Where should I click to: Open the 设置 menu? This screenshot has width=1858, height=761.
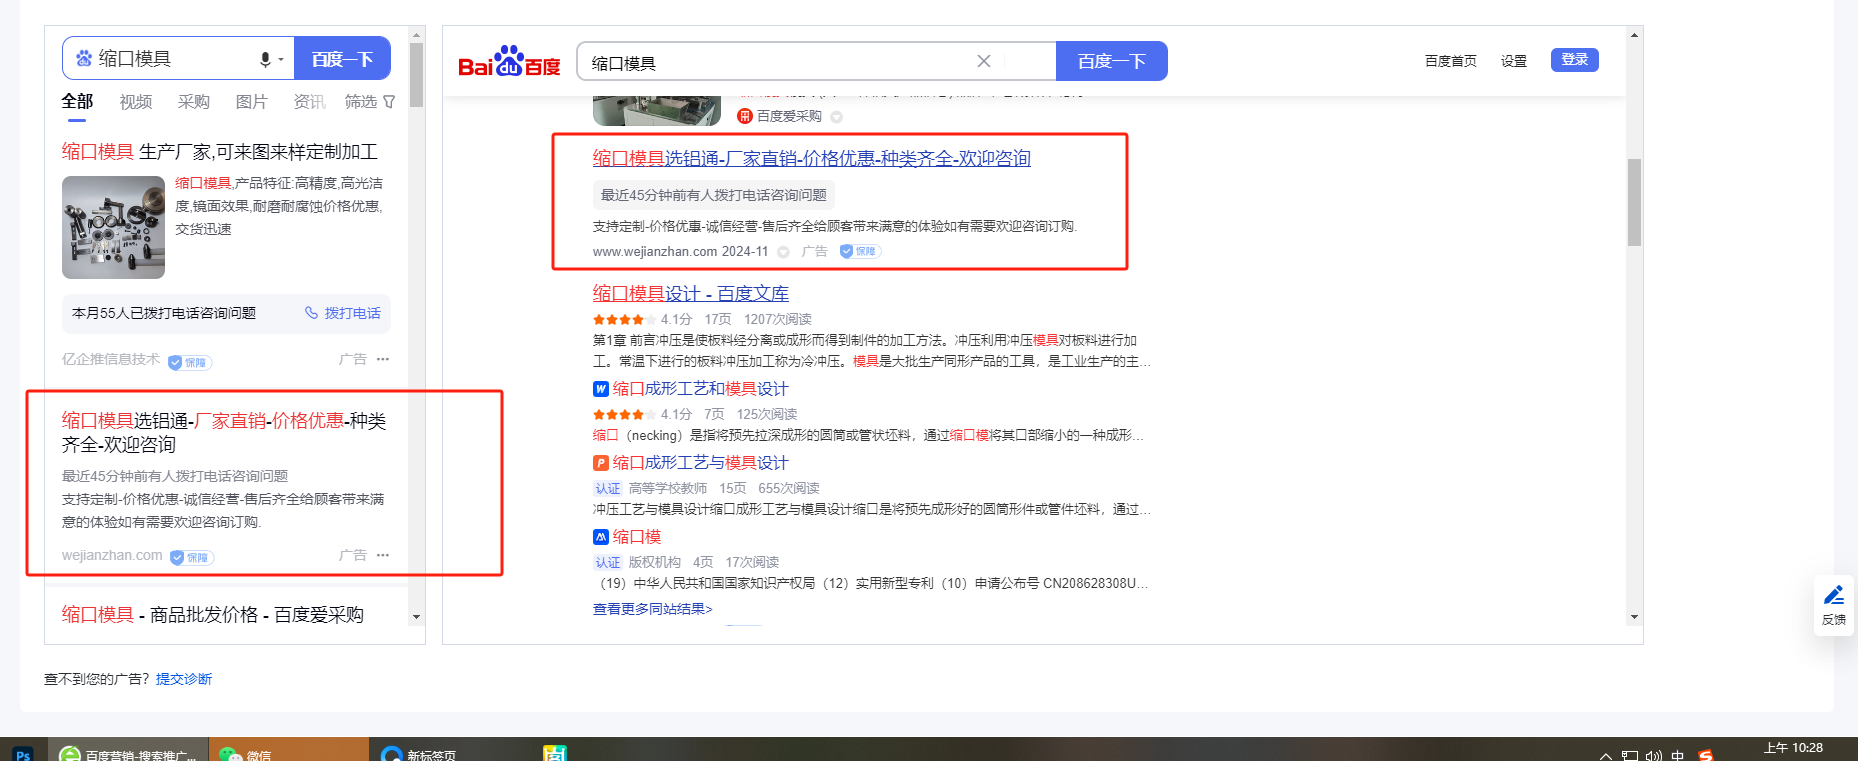(x=1514, y=61)
